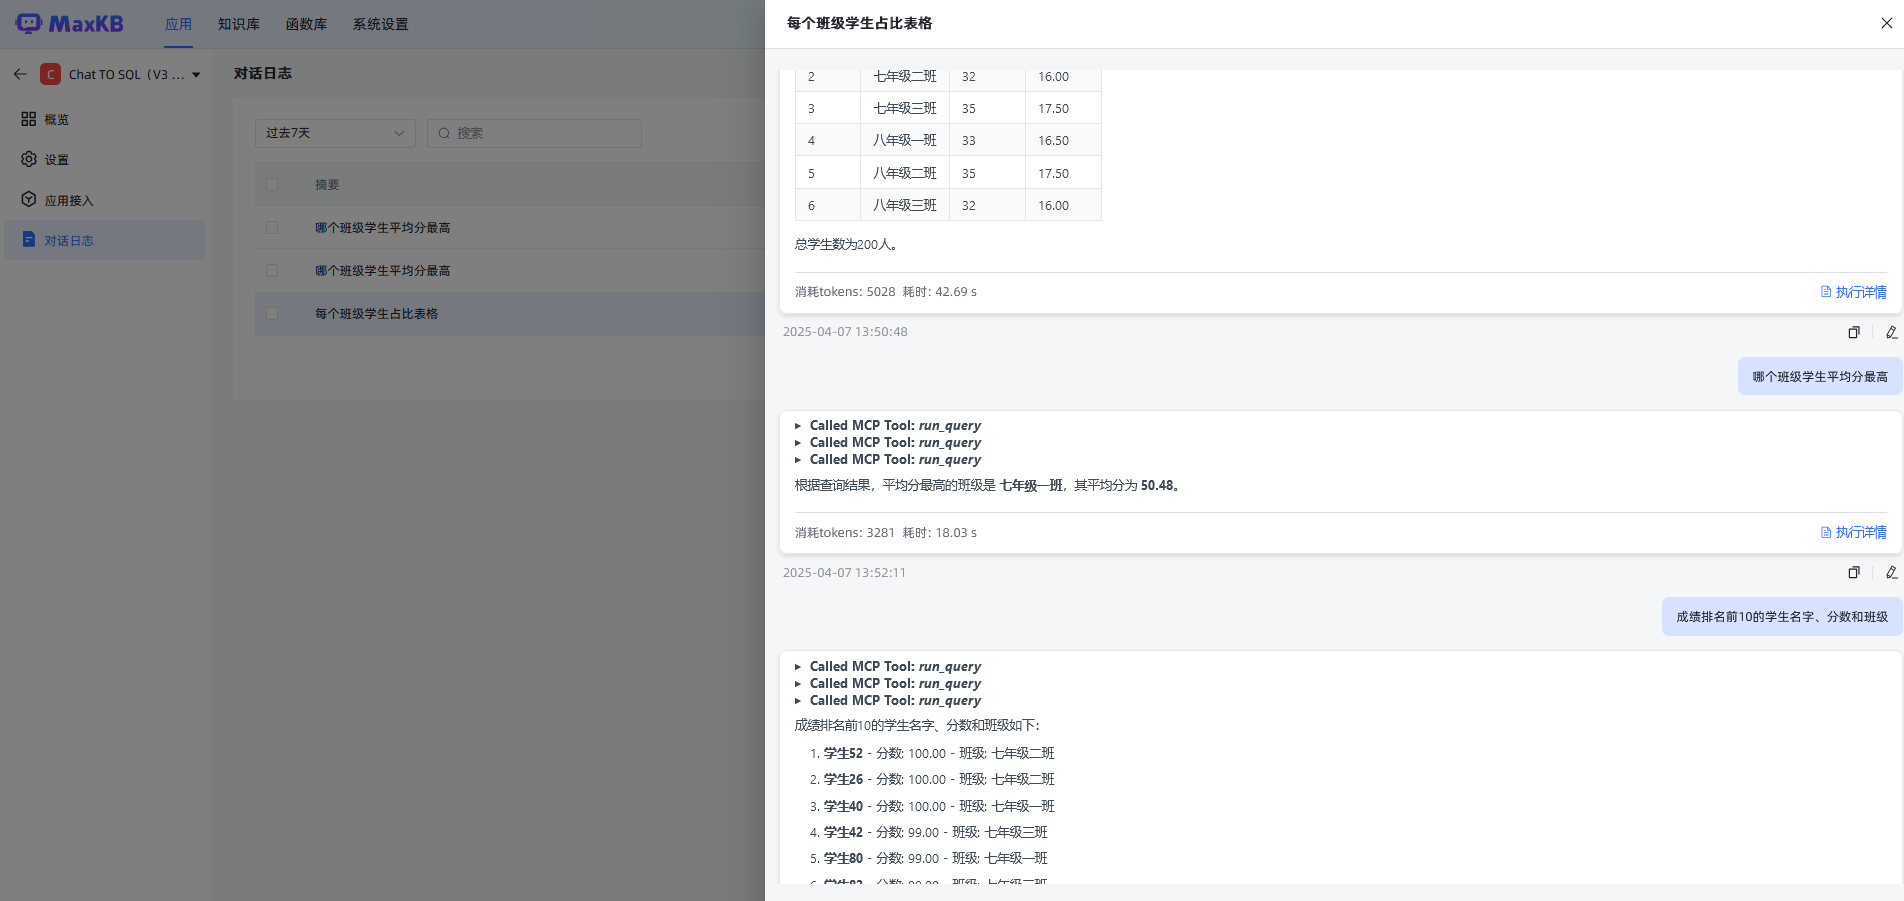Click the answer sentence mentioning 50.48
Screen dimensions: 1904x901
(x=990, y=486)
